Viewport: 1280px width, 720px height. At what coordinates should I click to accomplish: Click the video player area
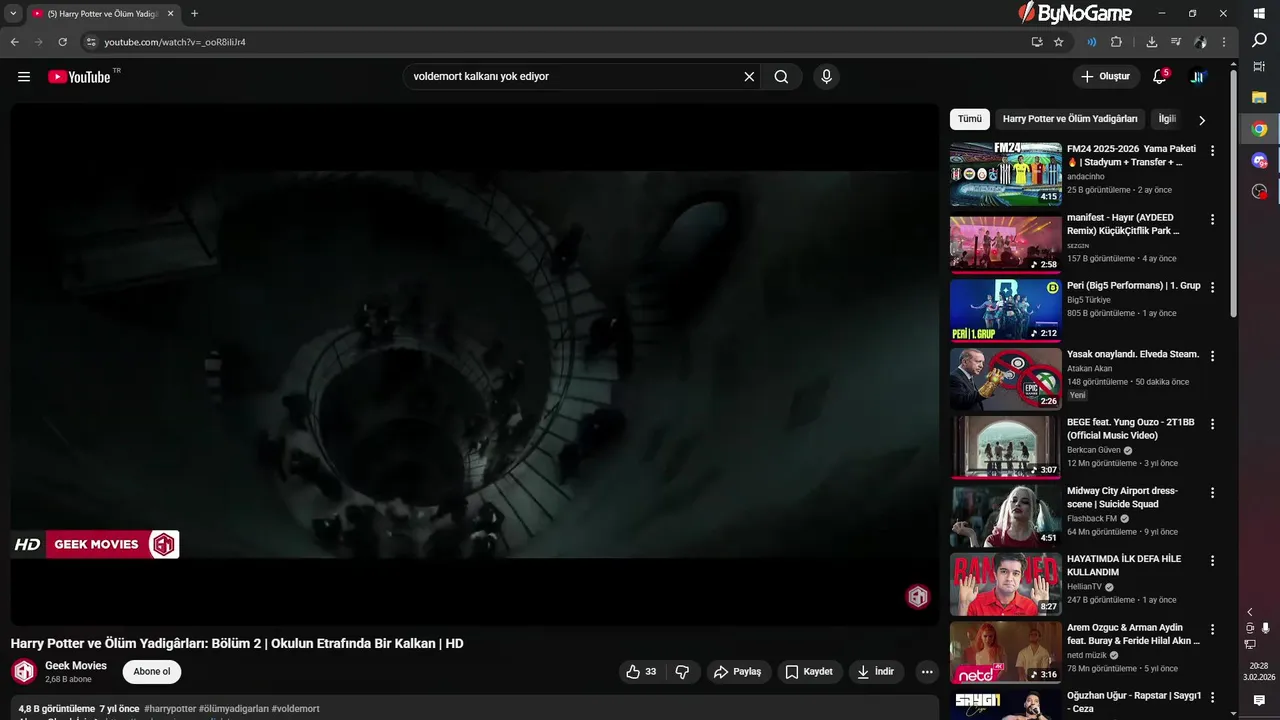point(475,364)
